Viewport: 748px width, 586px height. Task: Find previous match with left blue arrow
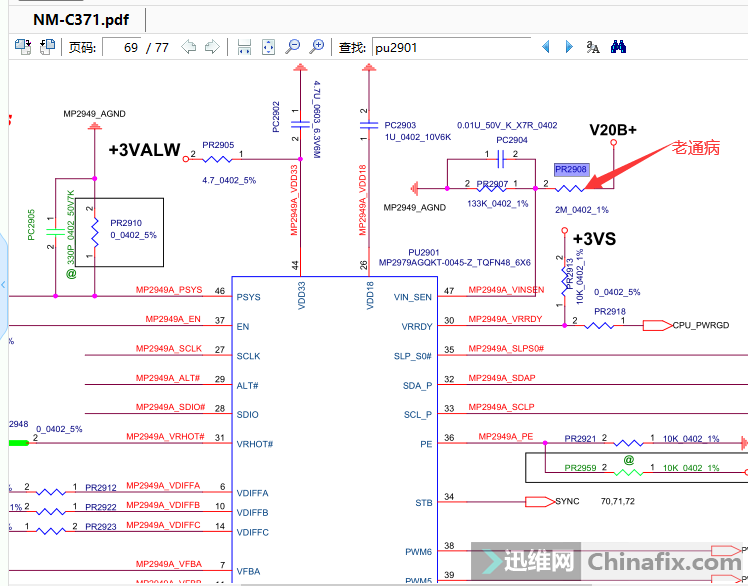click(x=546, y=47)
